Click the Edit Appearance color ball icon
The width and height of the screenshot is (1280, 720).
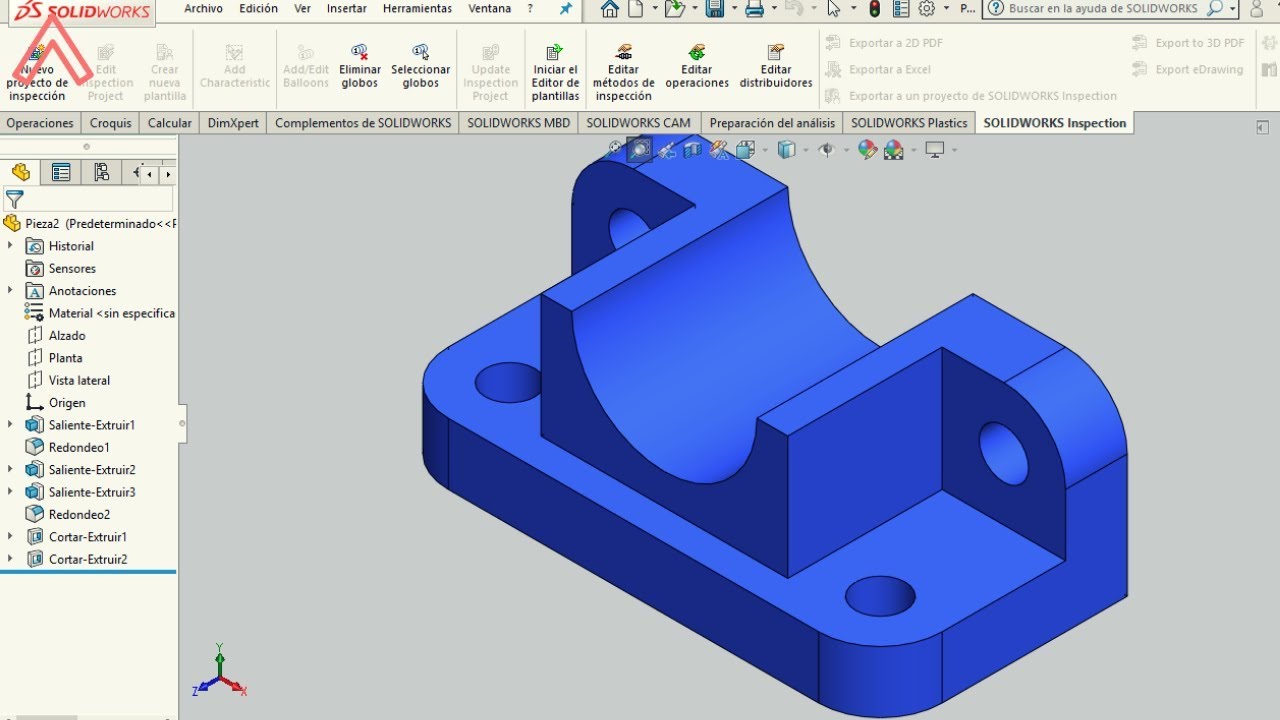867,150
